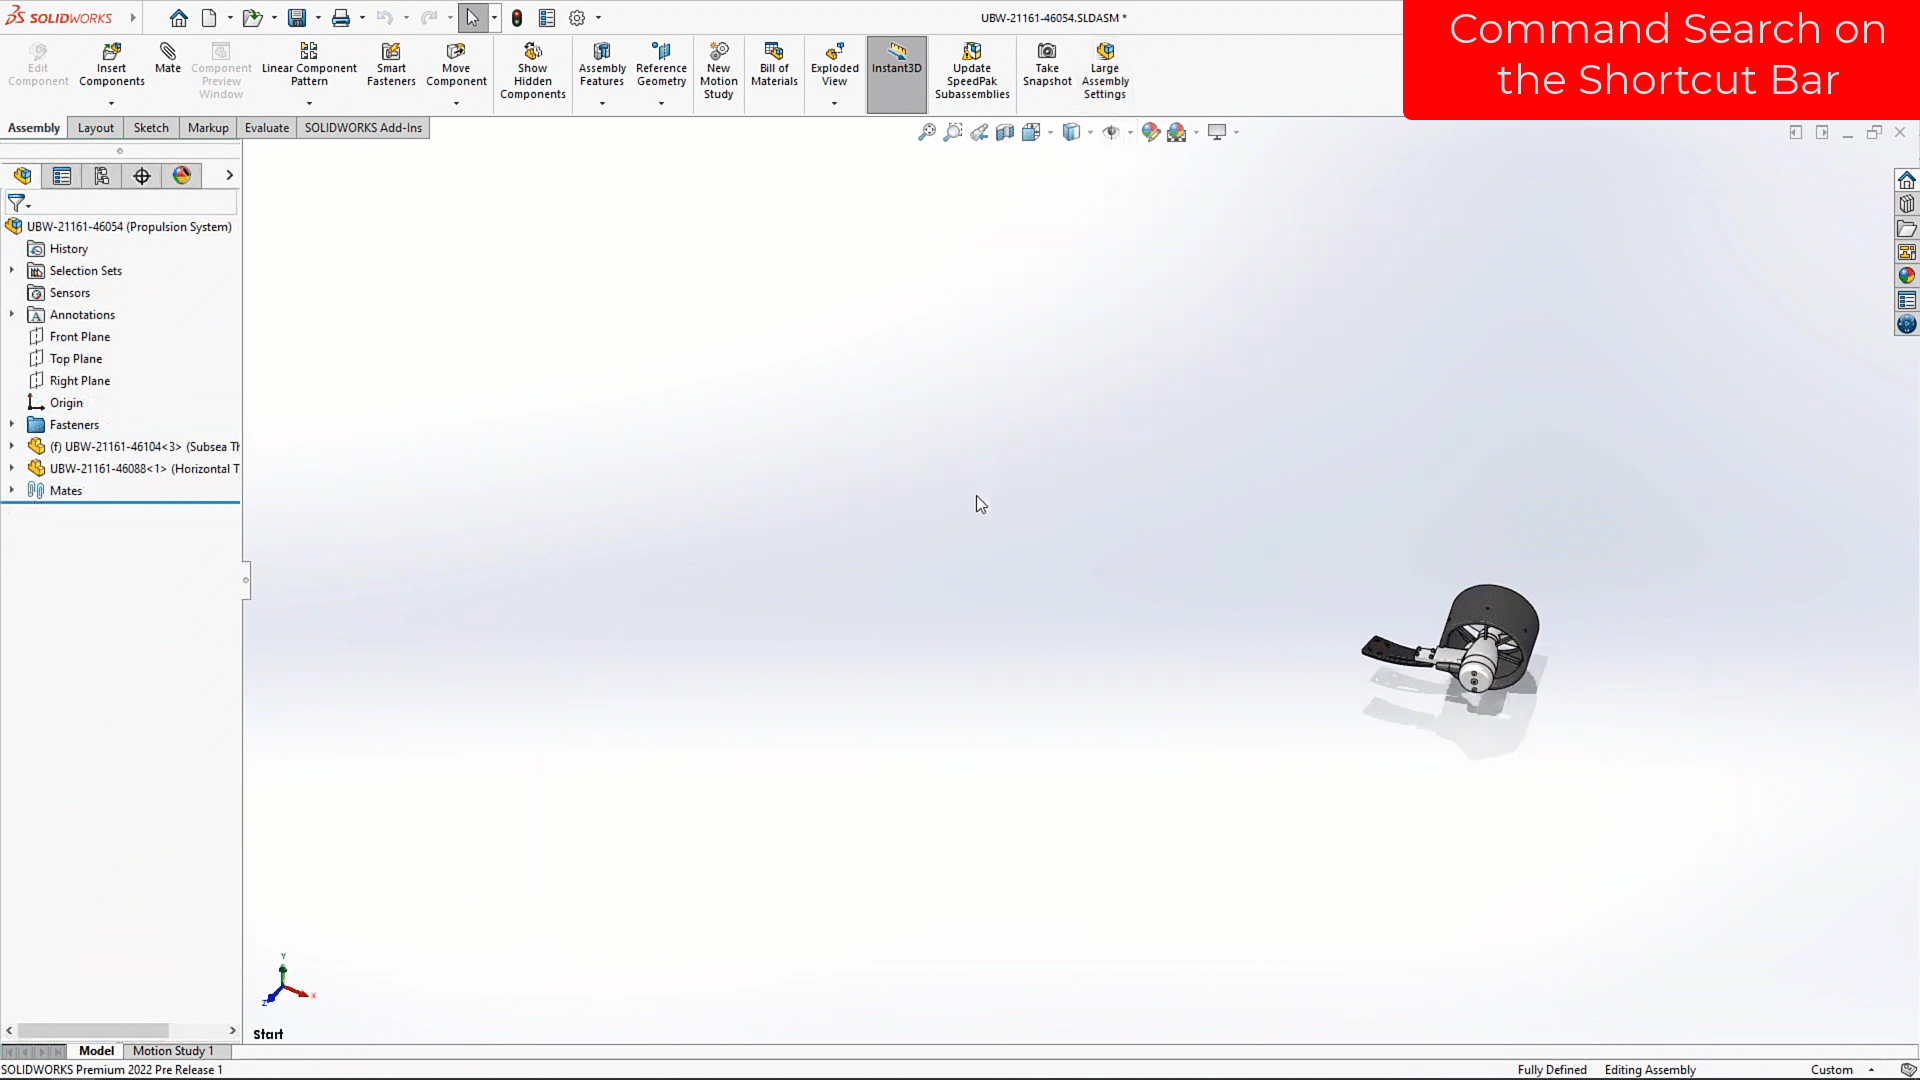
Task: Click the Zoom to Fit icon
Action: point(927,132)
